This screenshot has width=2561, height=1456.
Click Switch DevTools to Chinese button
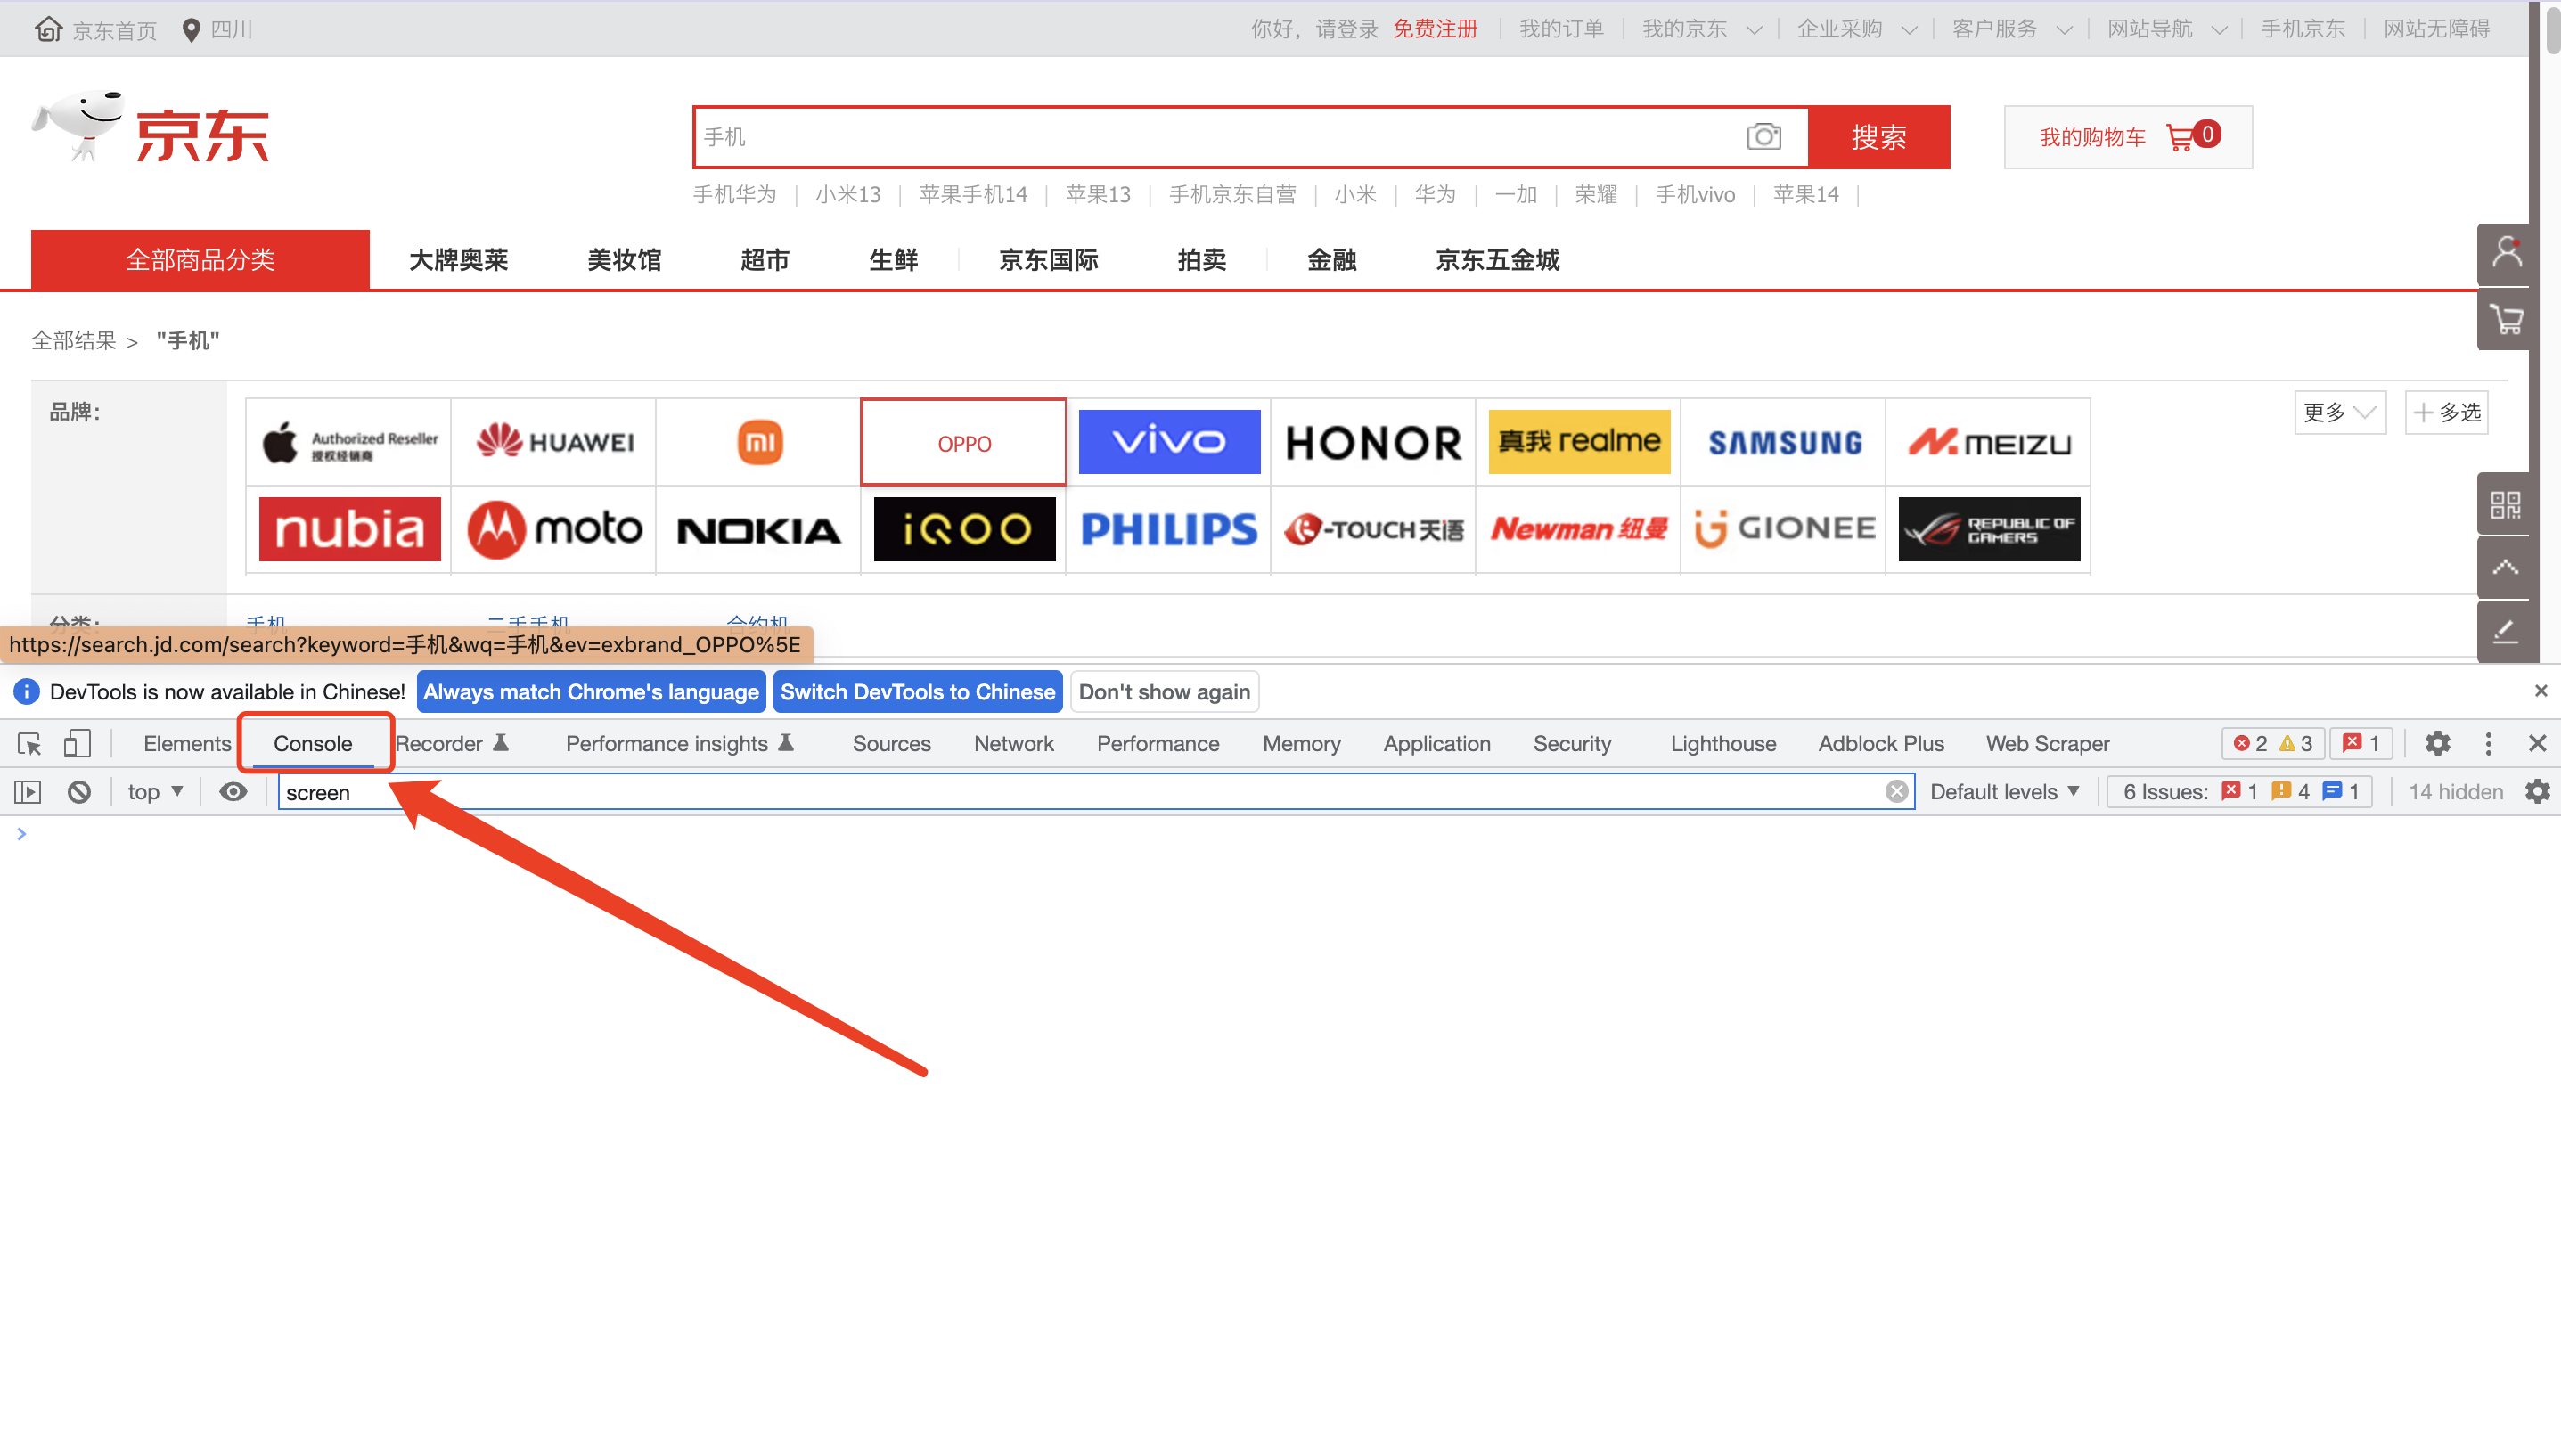pos(917,692)
